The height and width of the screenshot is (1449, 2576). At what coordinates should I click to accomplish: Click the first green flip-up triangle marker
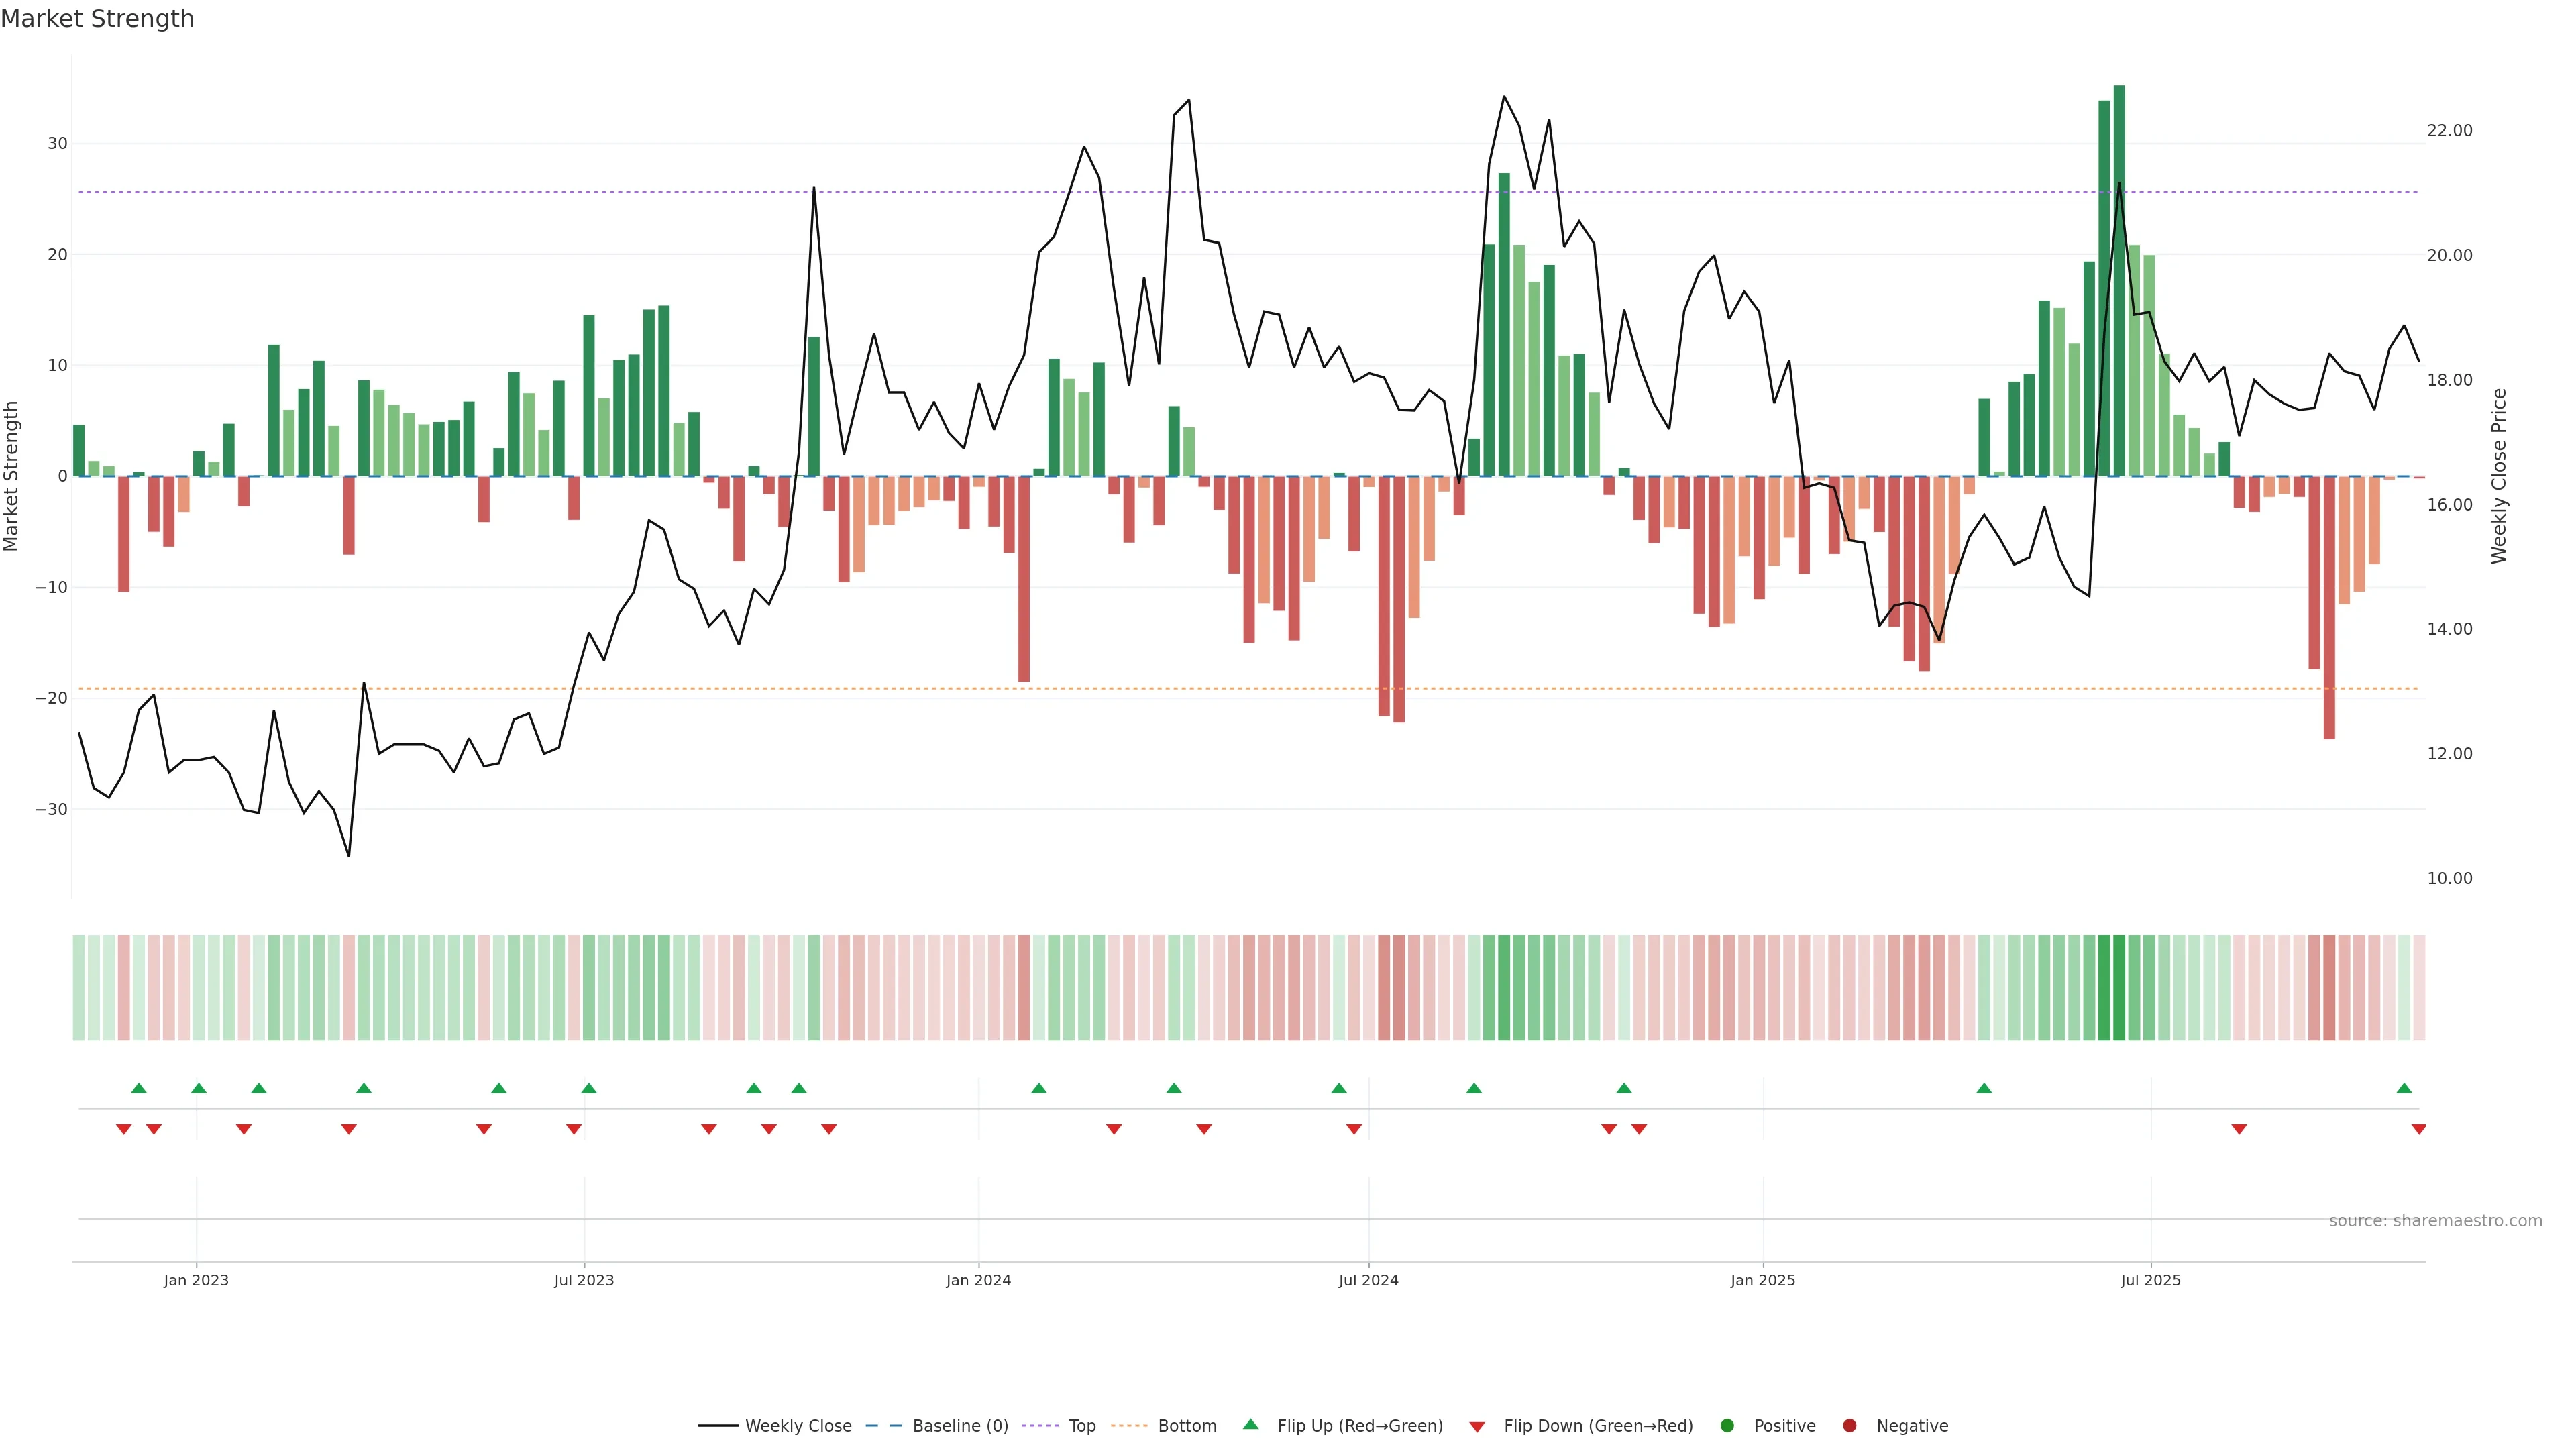(x=139, y=1088)
